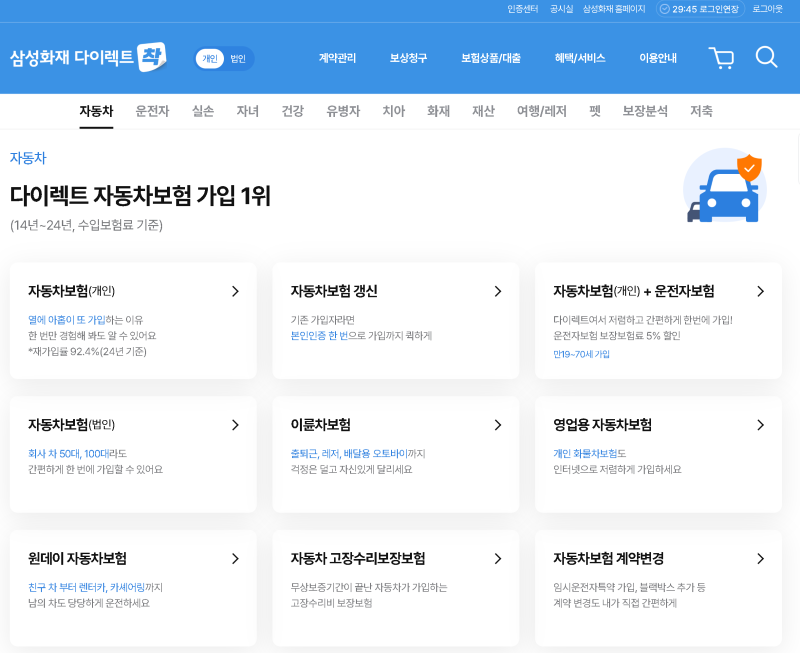This screenshot has height=653, width=800.
Task: Select the 개인 toggle option
Action: tap(210, 59)
